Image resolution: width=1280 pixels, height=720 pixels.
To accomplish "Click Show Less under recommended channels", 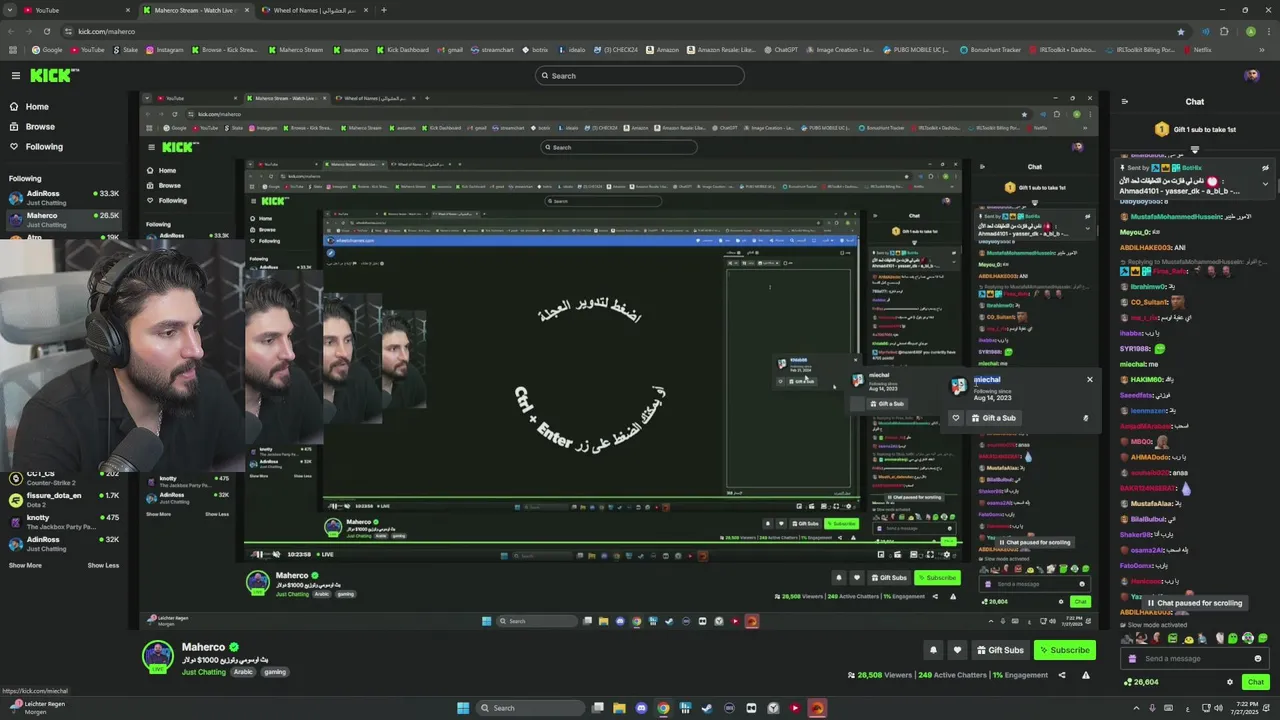I will pos(103,565).
